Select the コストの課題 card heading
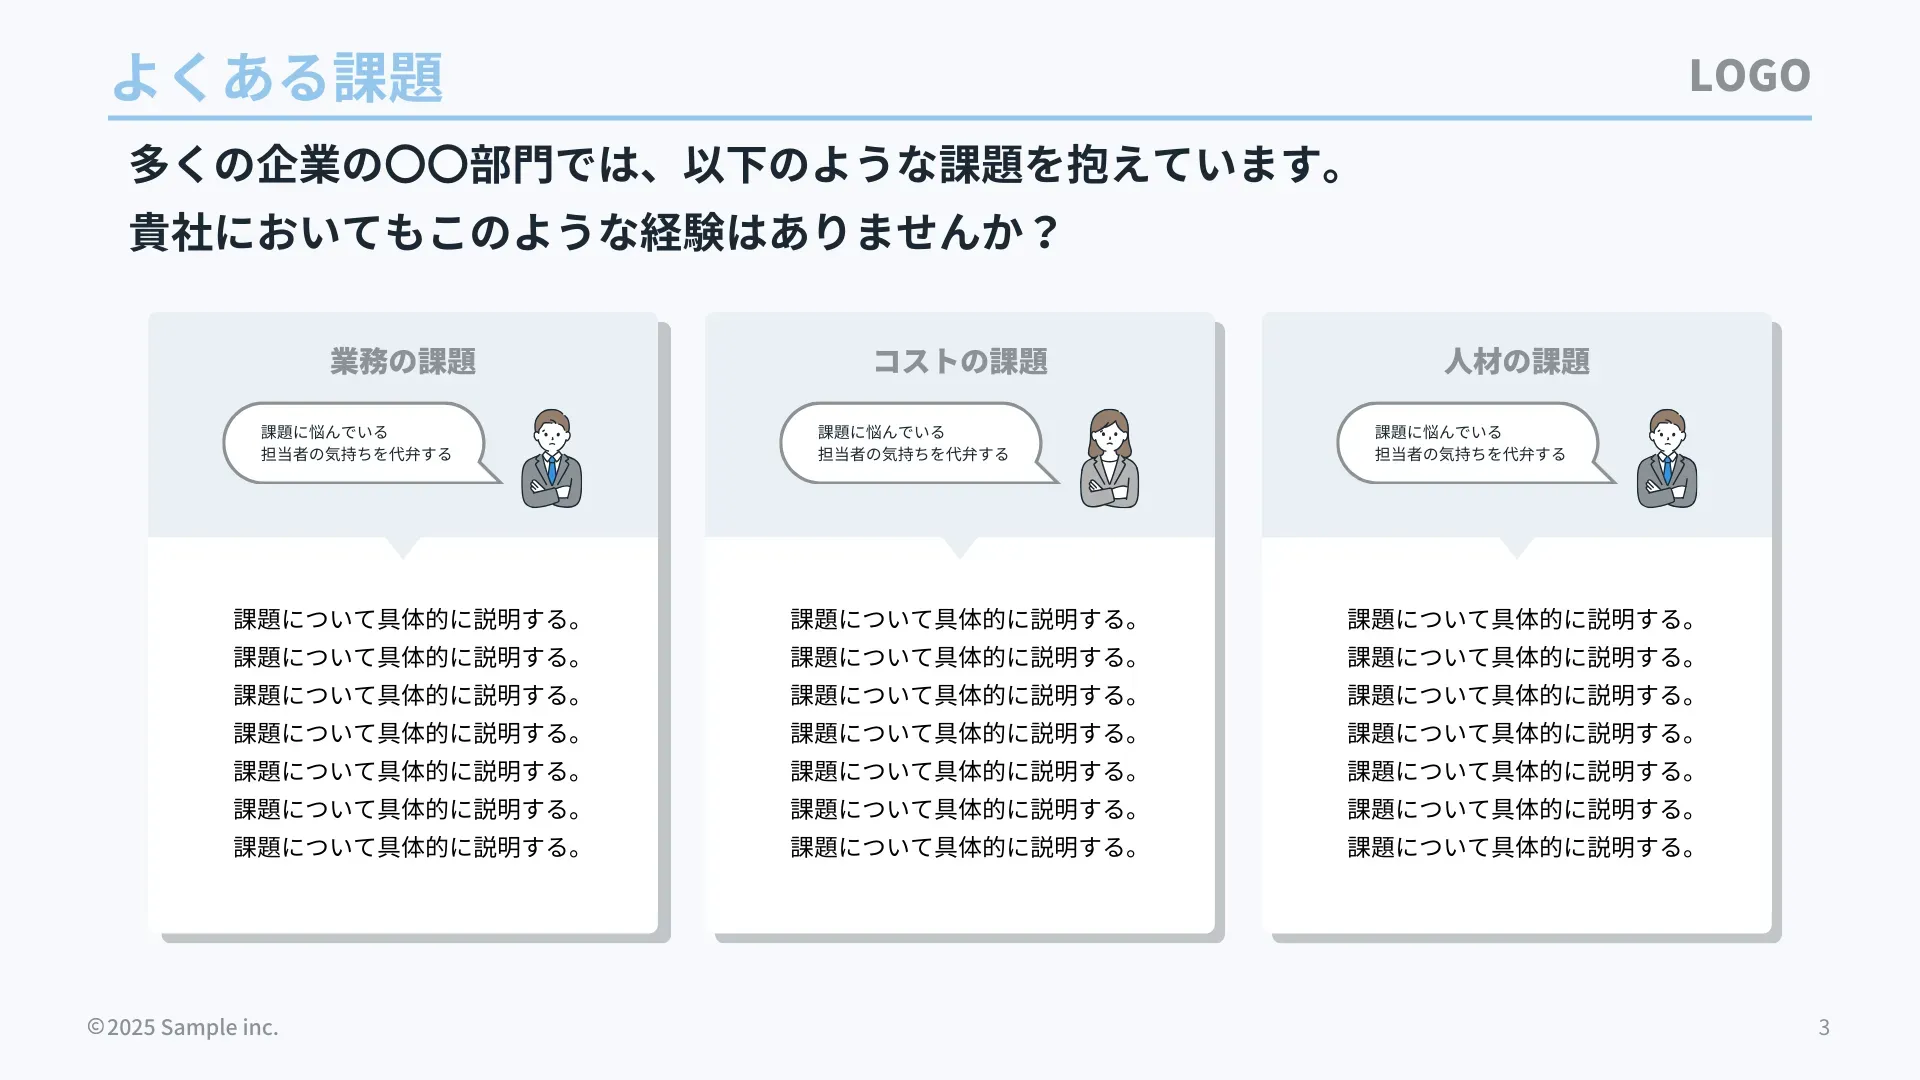 tap(960, 361)
